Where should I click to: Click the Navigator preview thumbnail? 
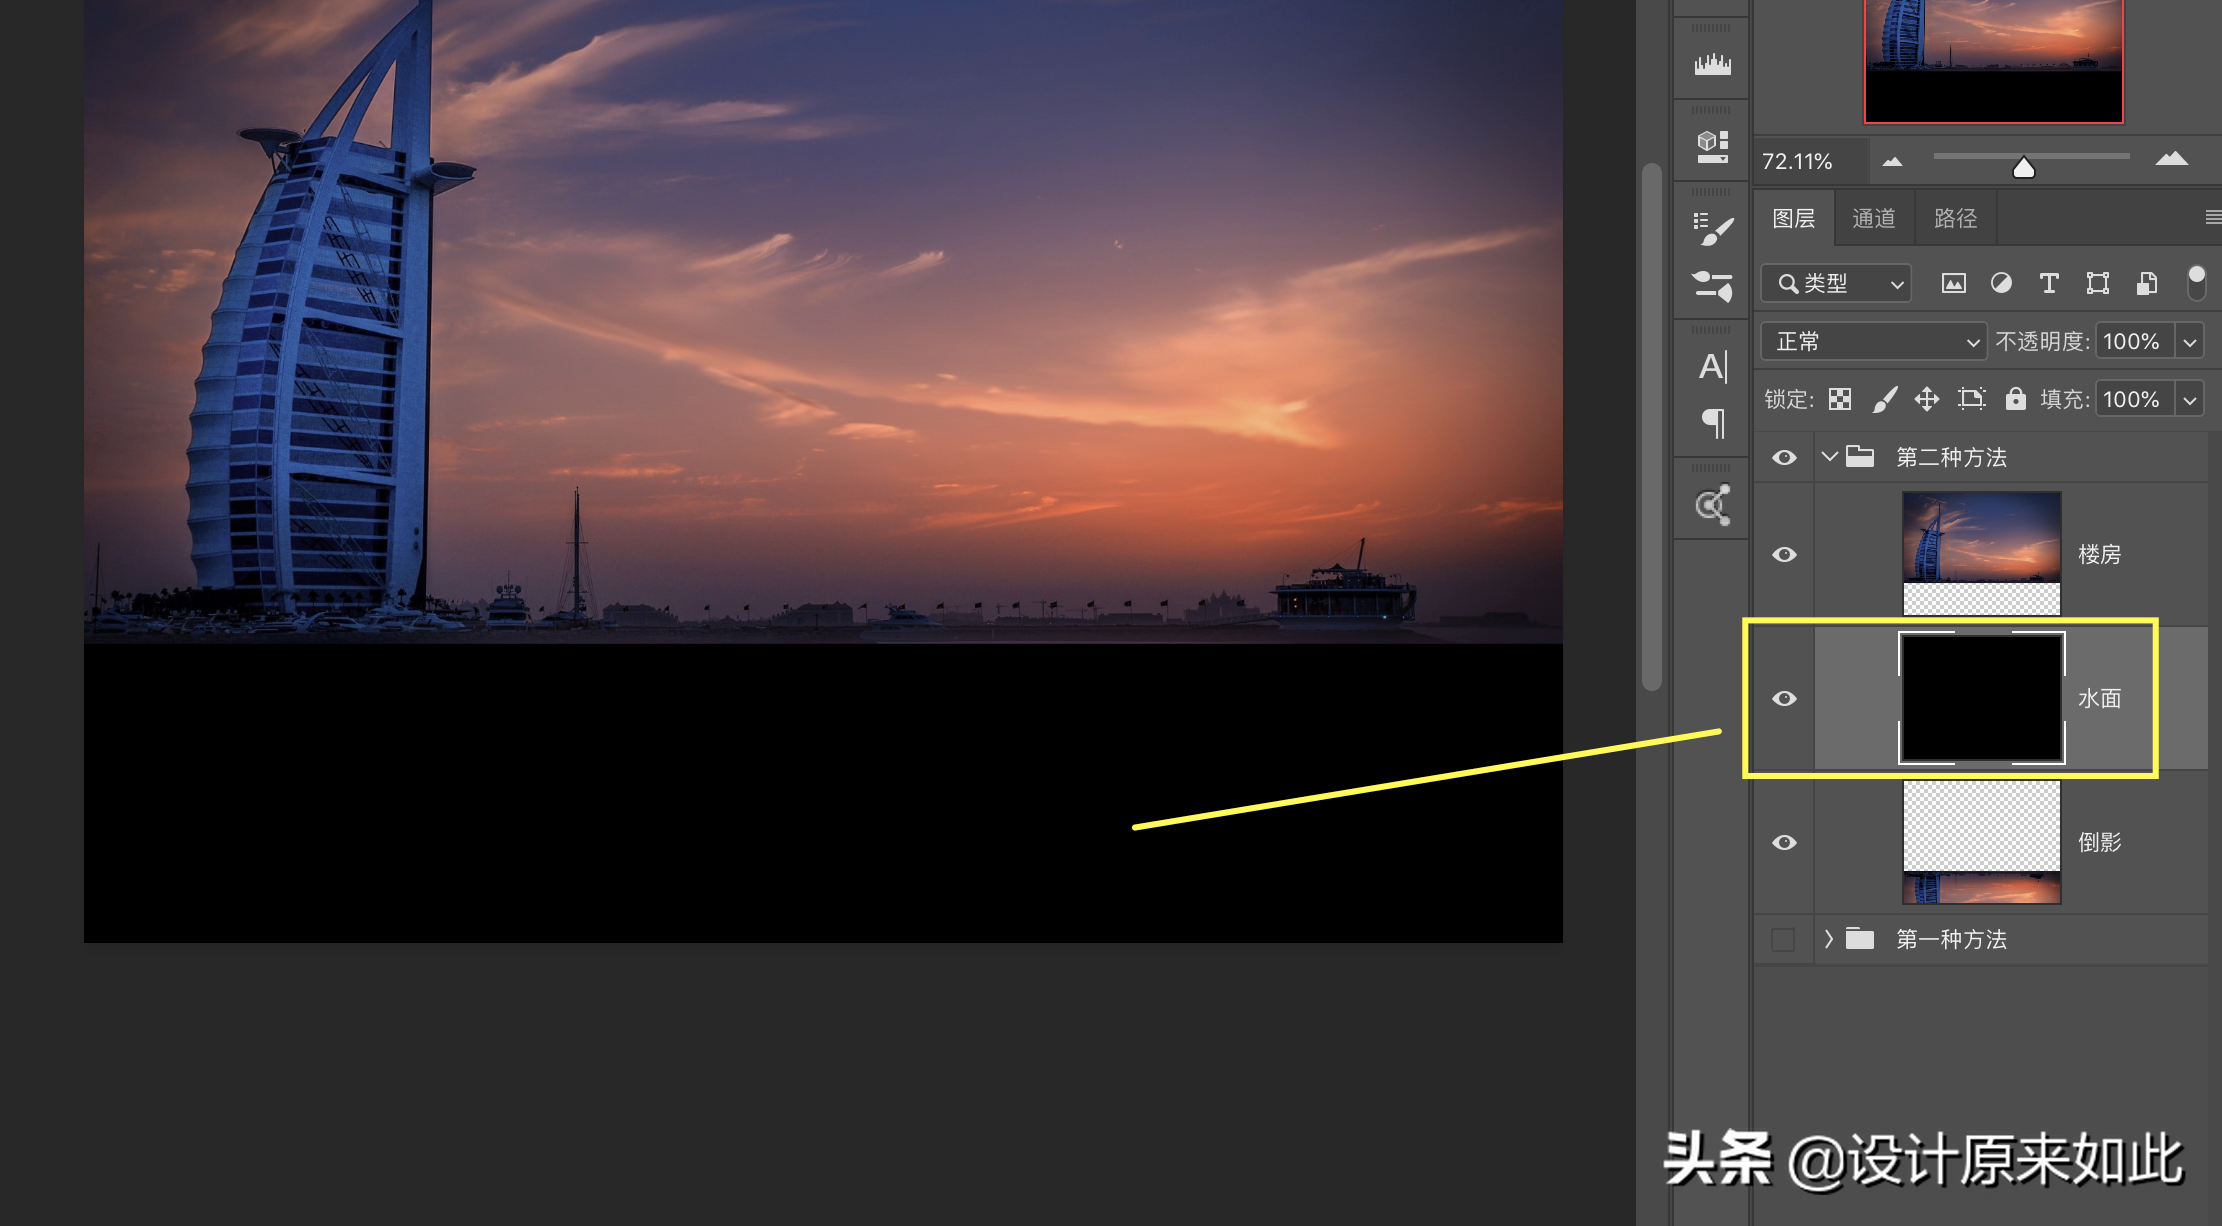point(1993,61)
